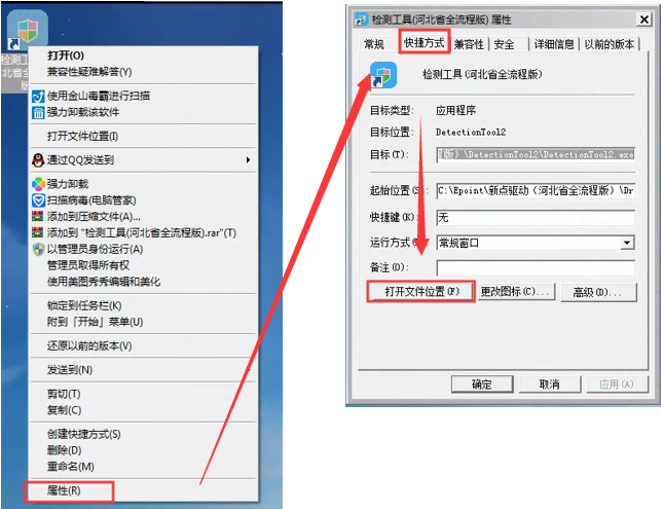Open the 详细信息 tab
The height and width of the screenshot is (509, 661).
(554, 44)
